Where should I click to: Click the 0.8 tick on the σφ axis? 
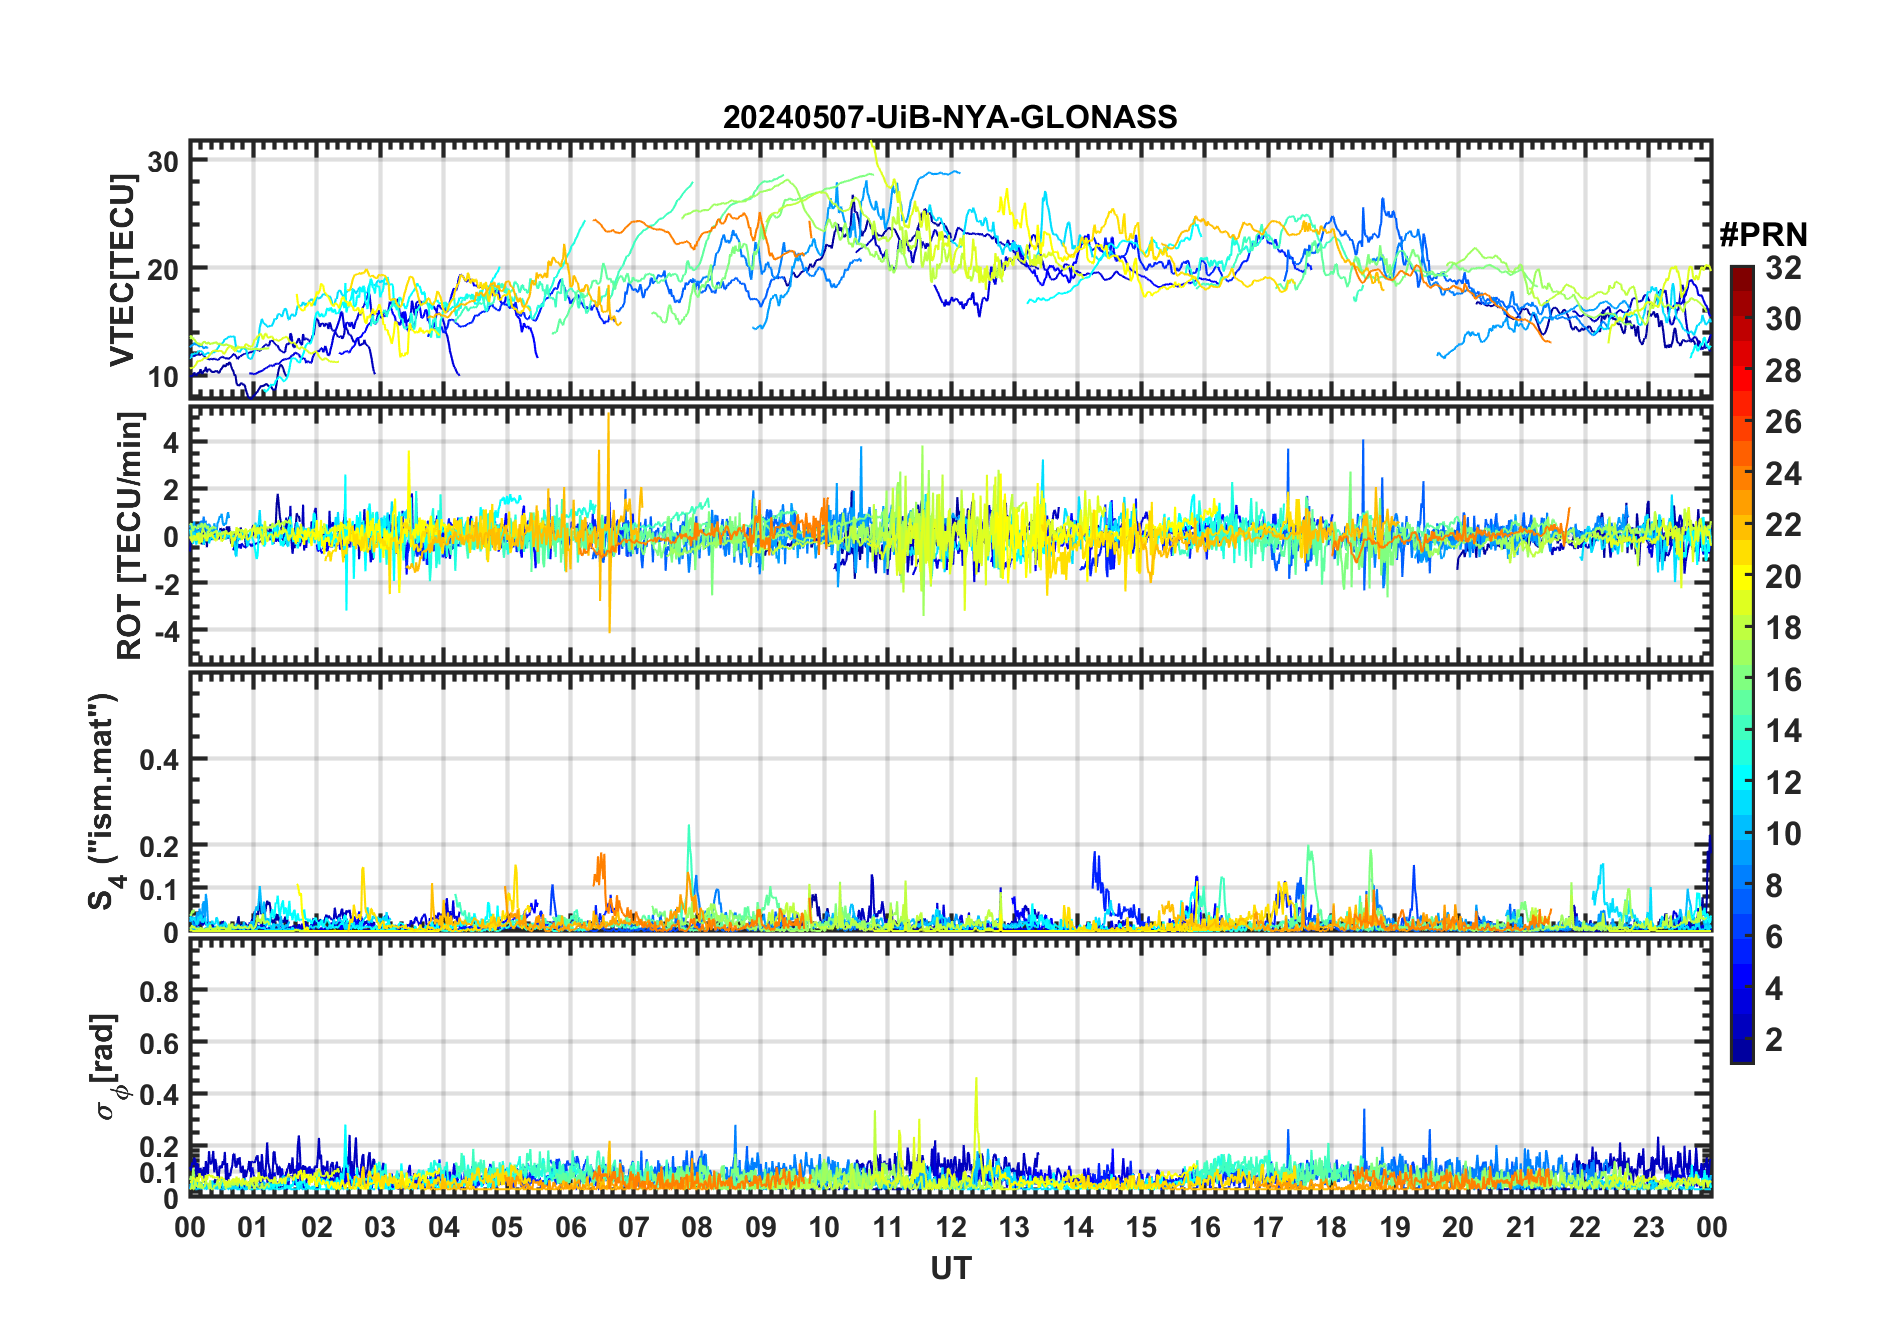[160, 991]
